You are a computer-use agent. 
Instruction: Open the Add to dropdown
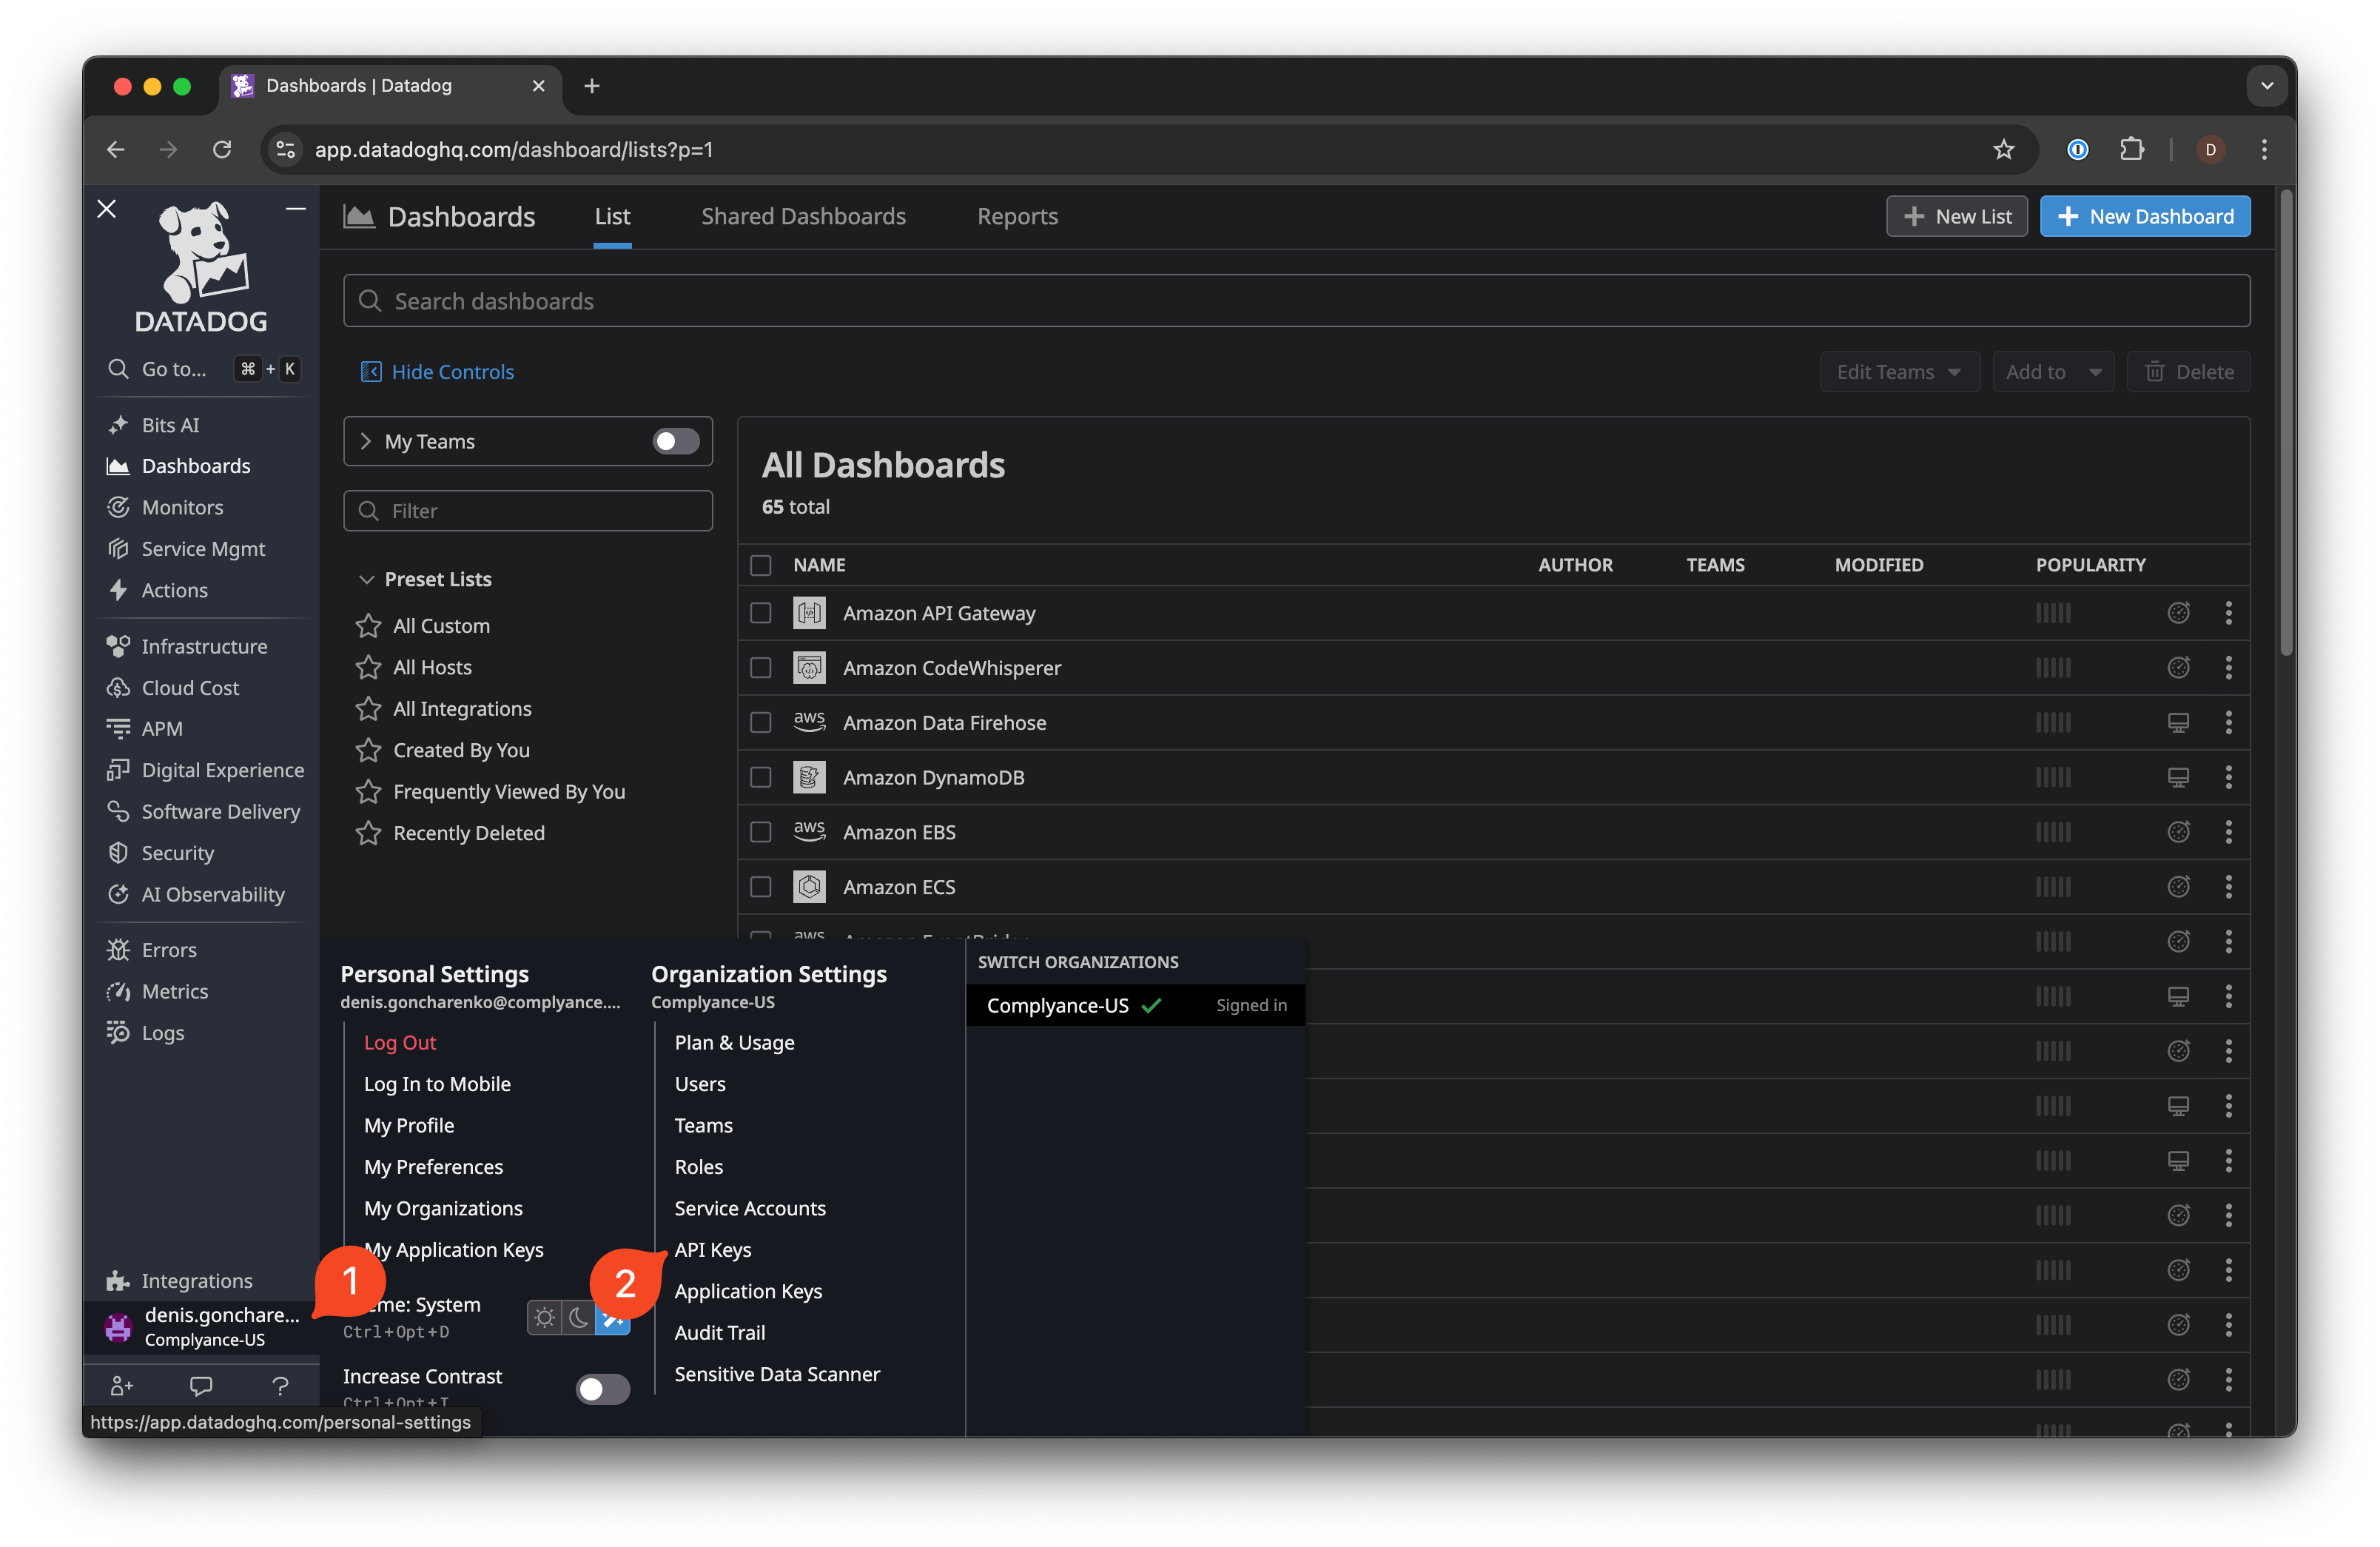pos(2052,371)
